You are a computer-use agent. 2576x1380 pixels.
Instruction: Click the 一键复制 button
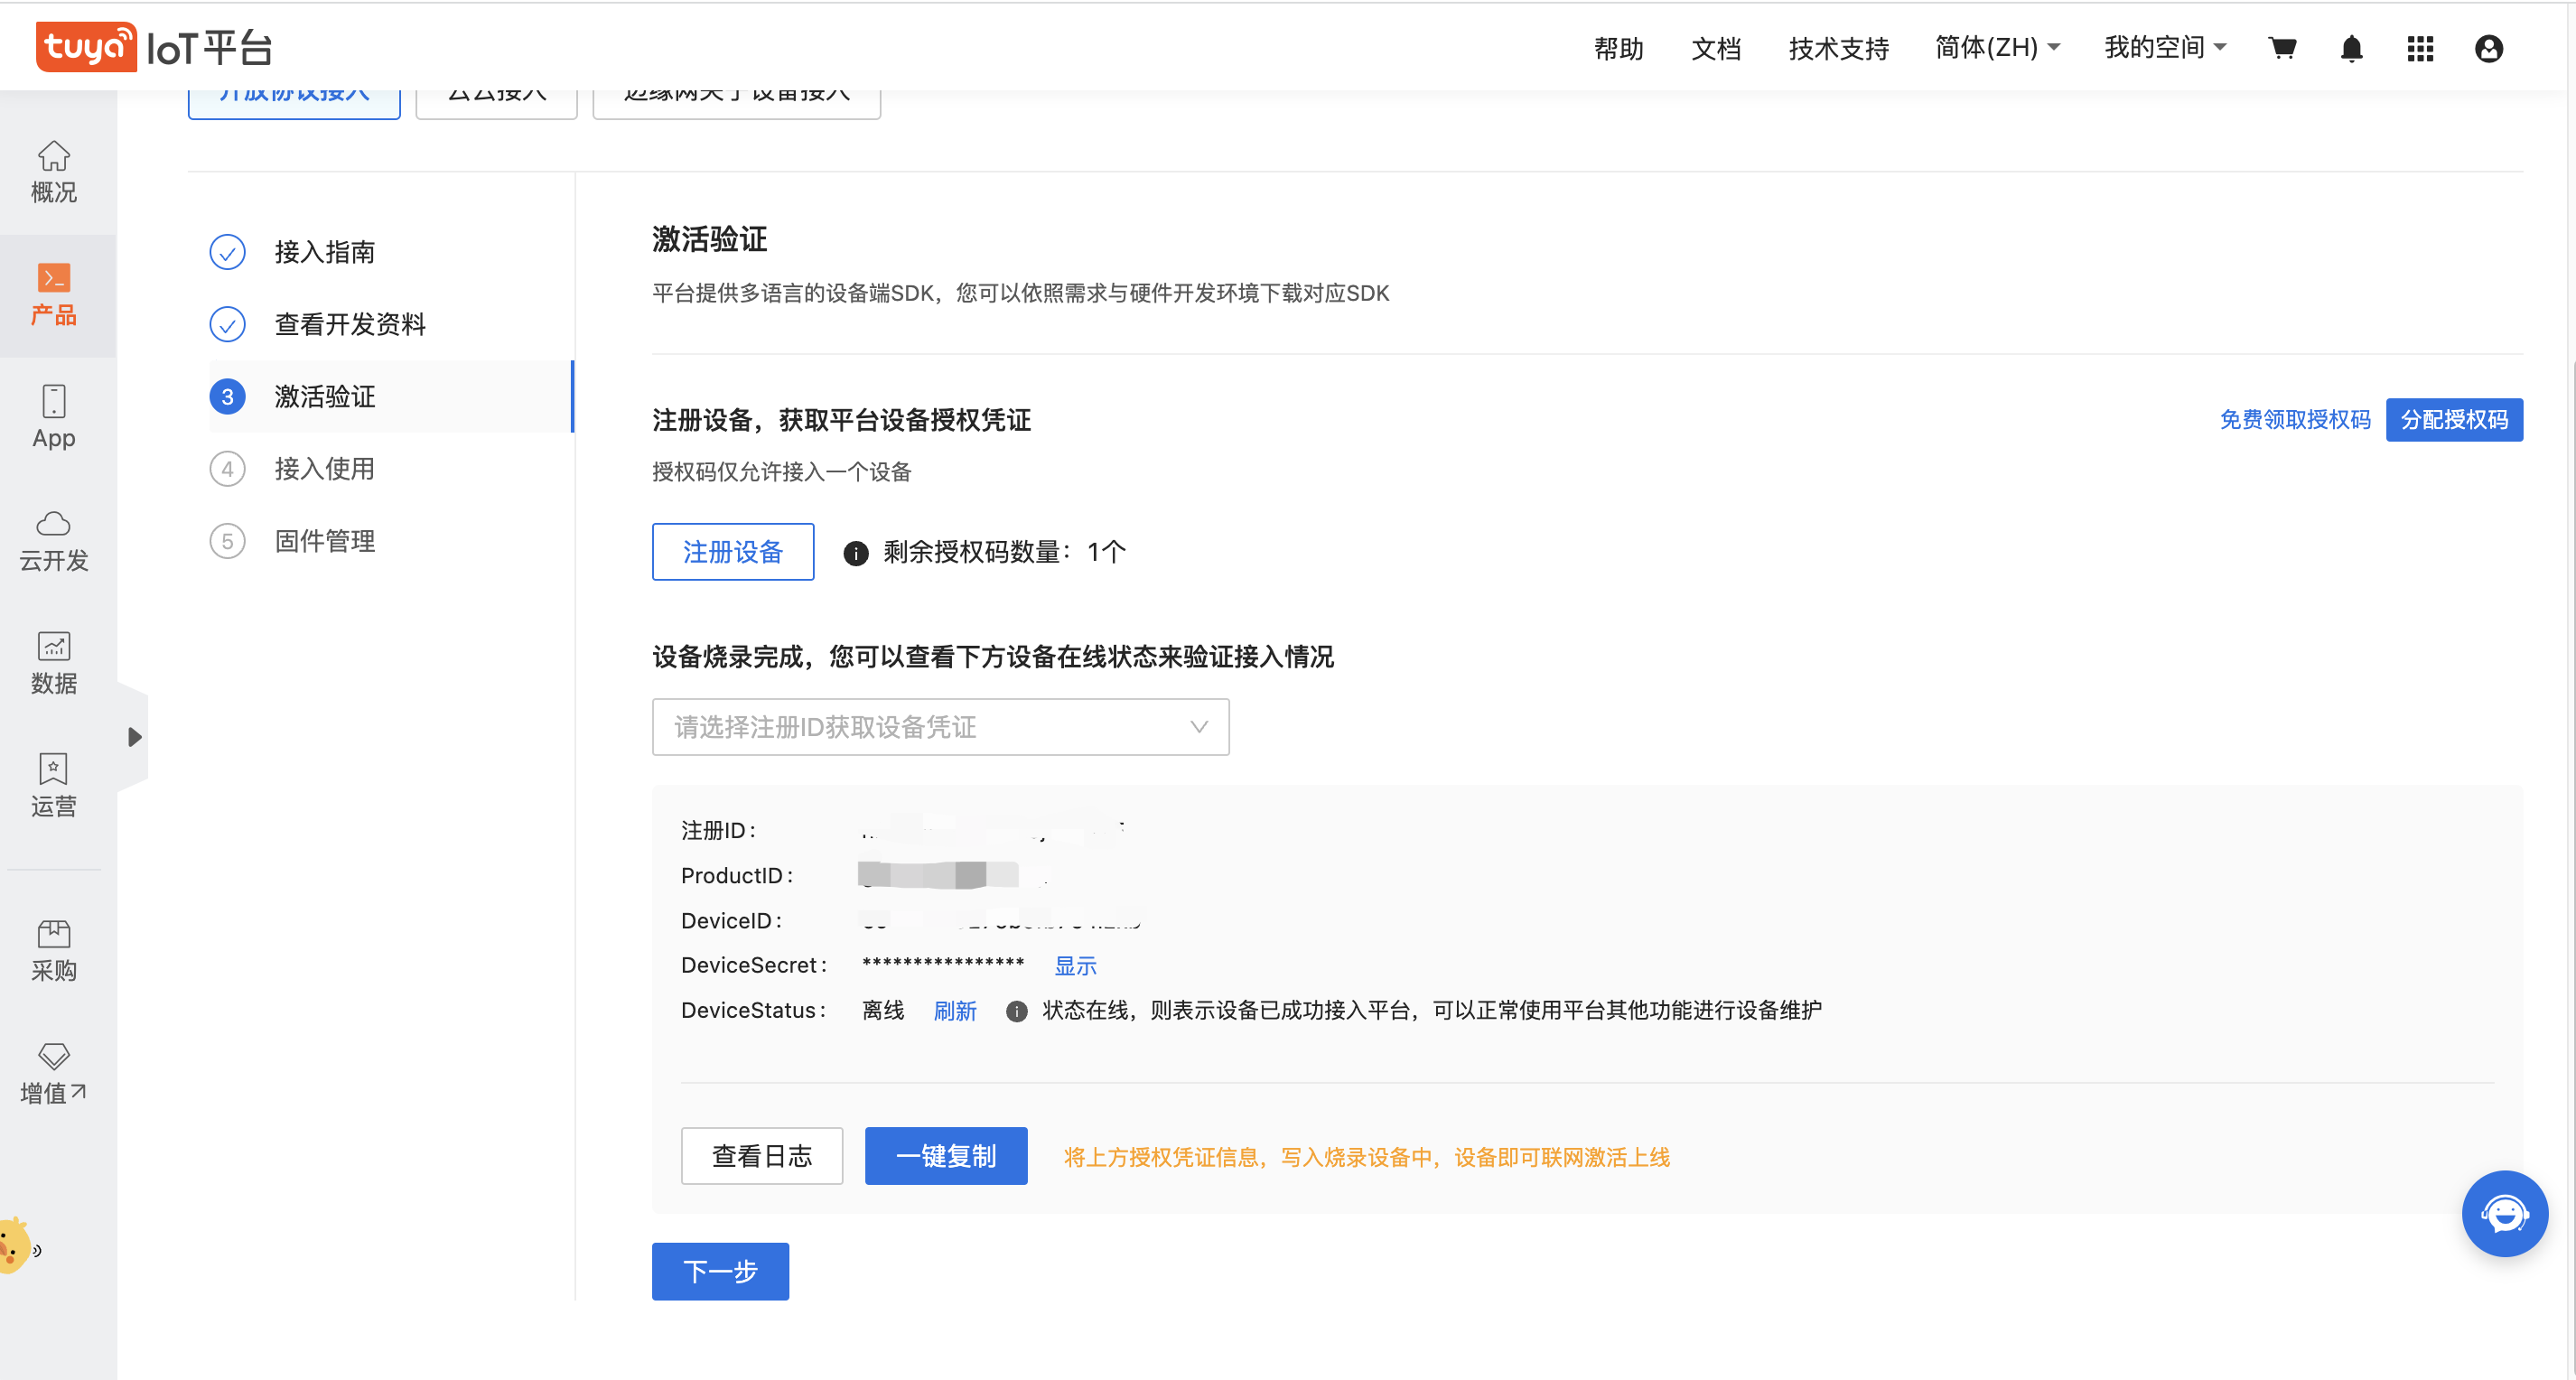point(945,1156)
